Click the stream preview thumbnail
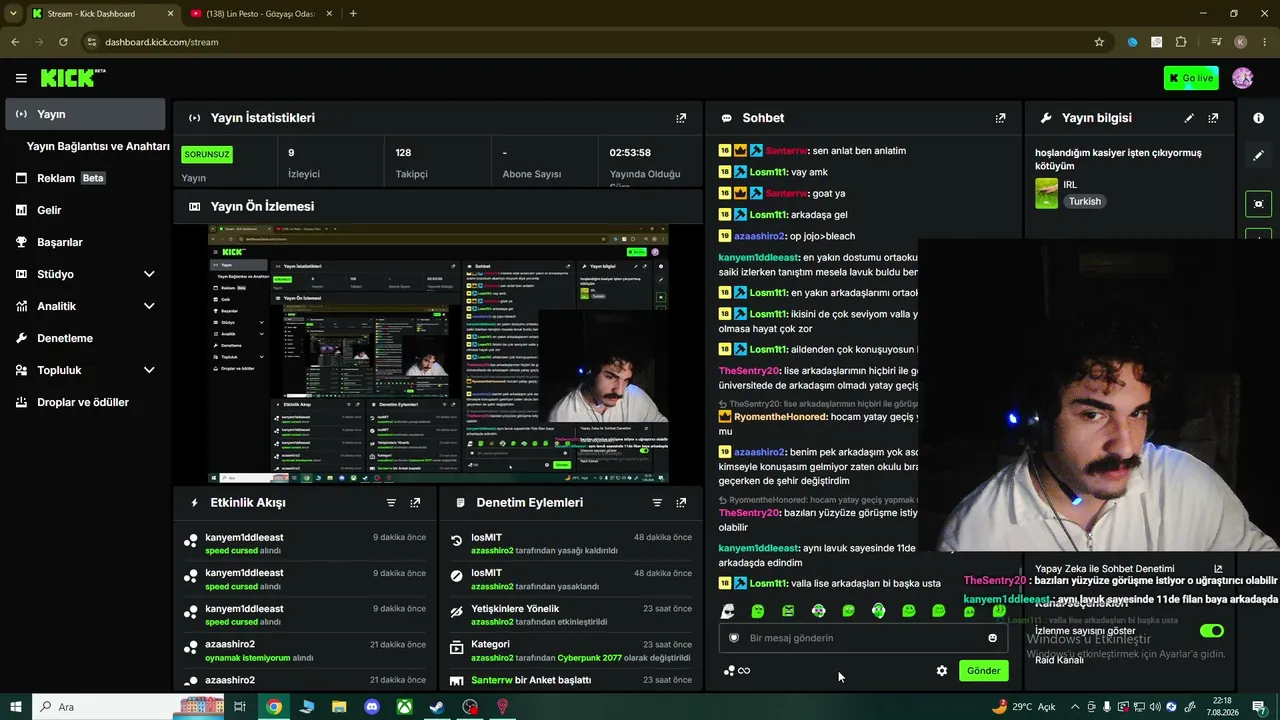This screenshot has width=1280, height=720. 438,354
